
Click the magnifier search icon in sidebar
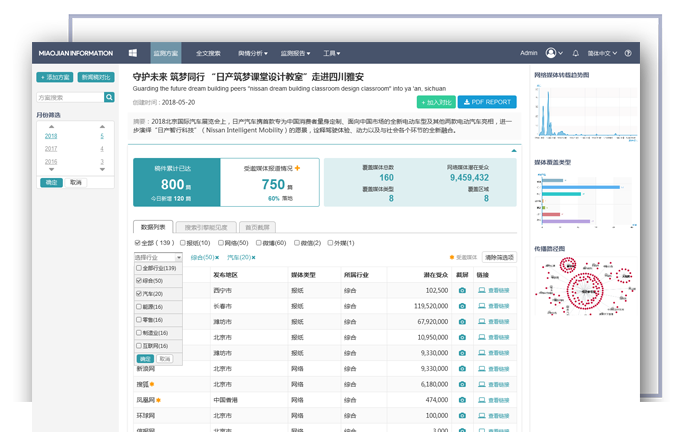tap(109, 98)
